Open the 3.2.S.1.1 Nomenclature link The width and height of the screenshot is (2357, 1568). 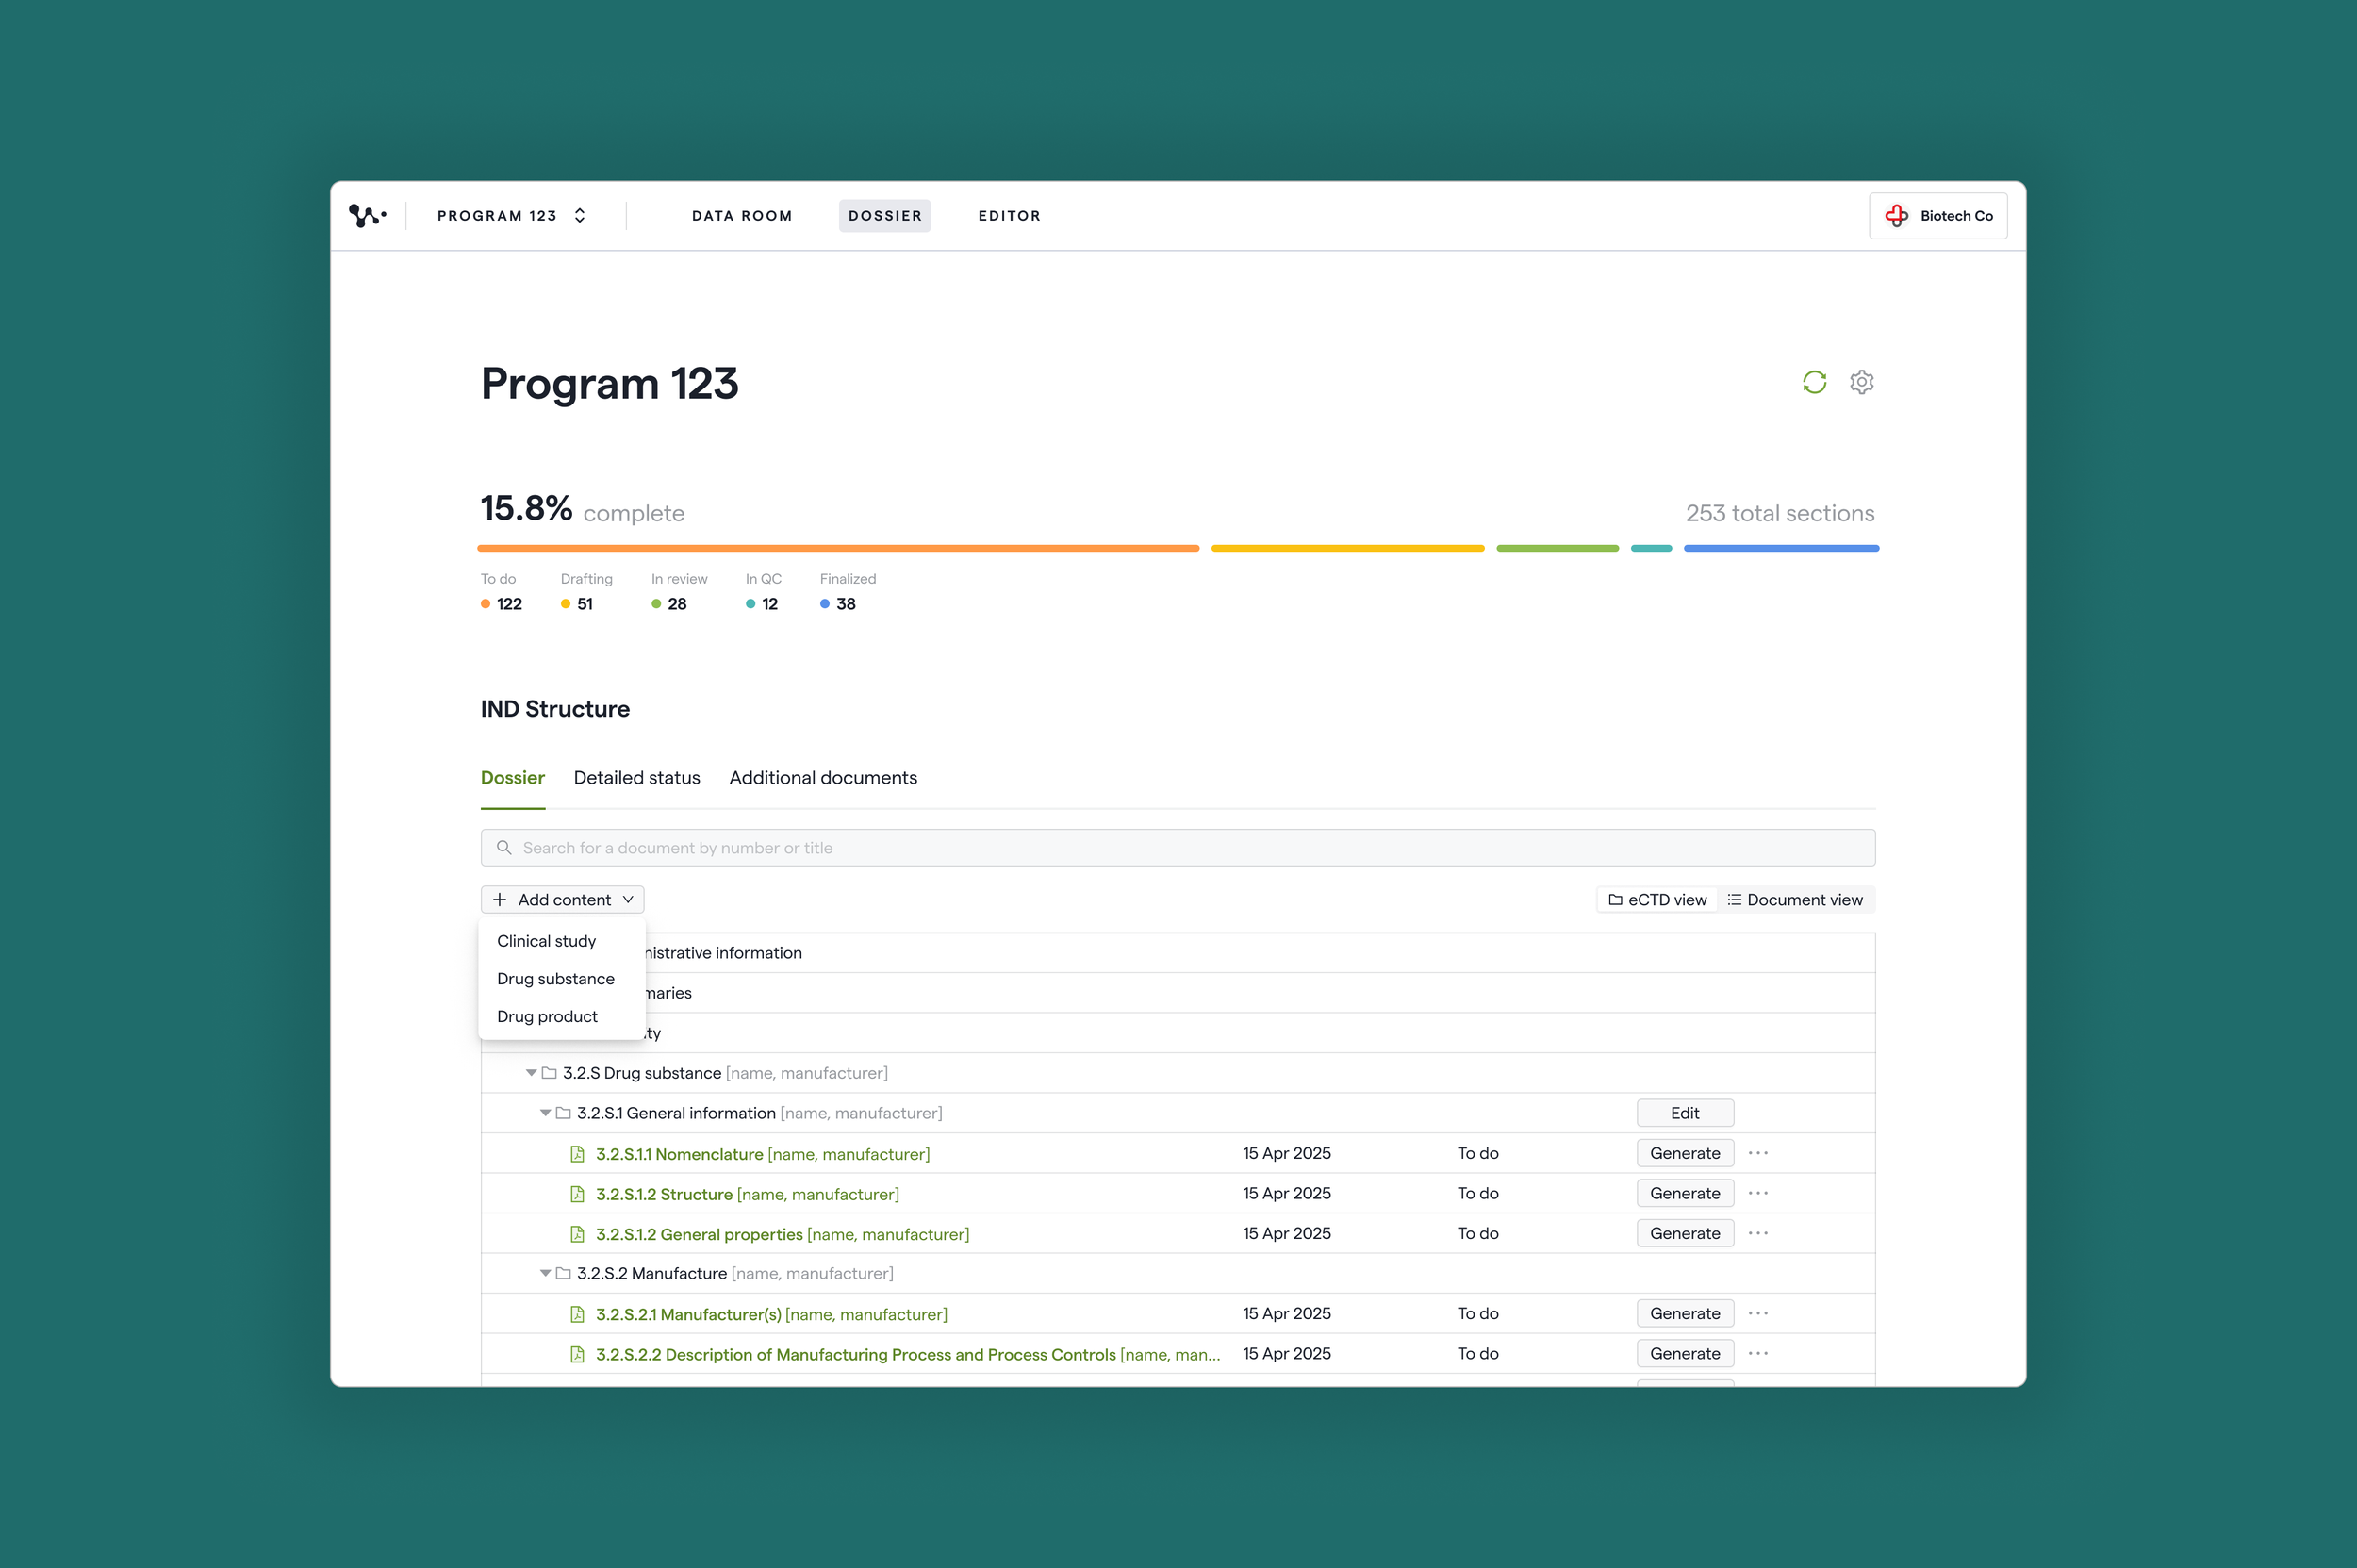tap(762, 1154)
